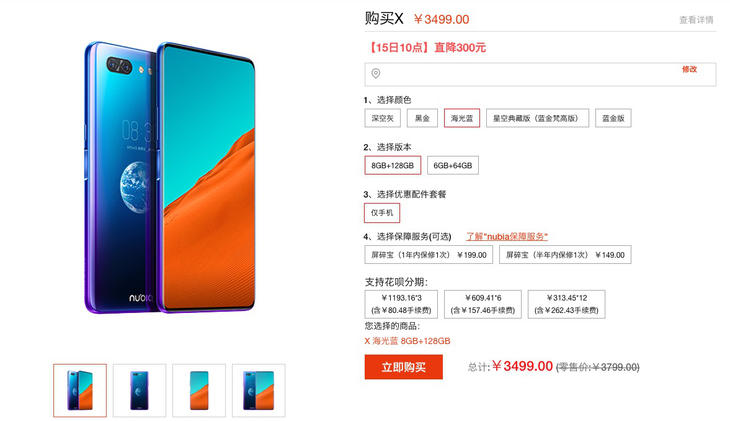Click the 立即购买 buy now button
Image resolution: width=730 pixels, height=421 pixels.
pyautogui.click(x=404, y=367)
